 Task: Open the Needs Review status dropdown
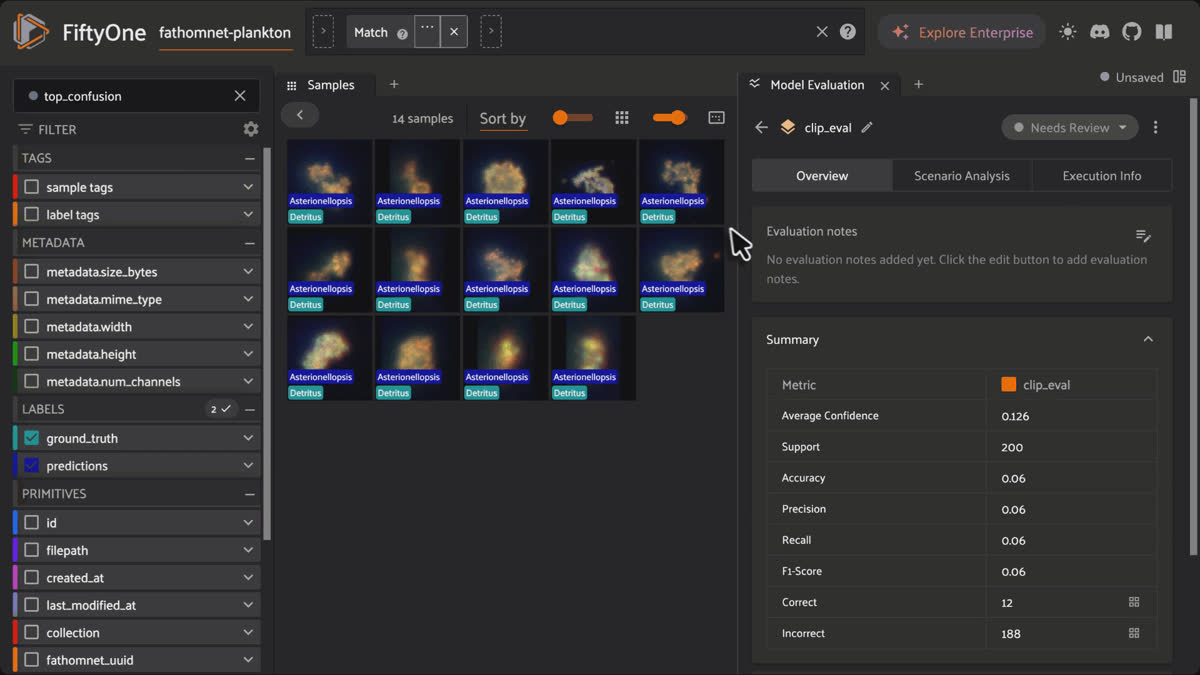(1070, 128)
